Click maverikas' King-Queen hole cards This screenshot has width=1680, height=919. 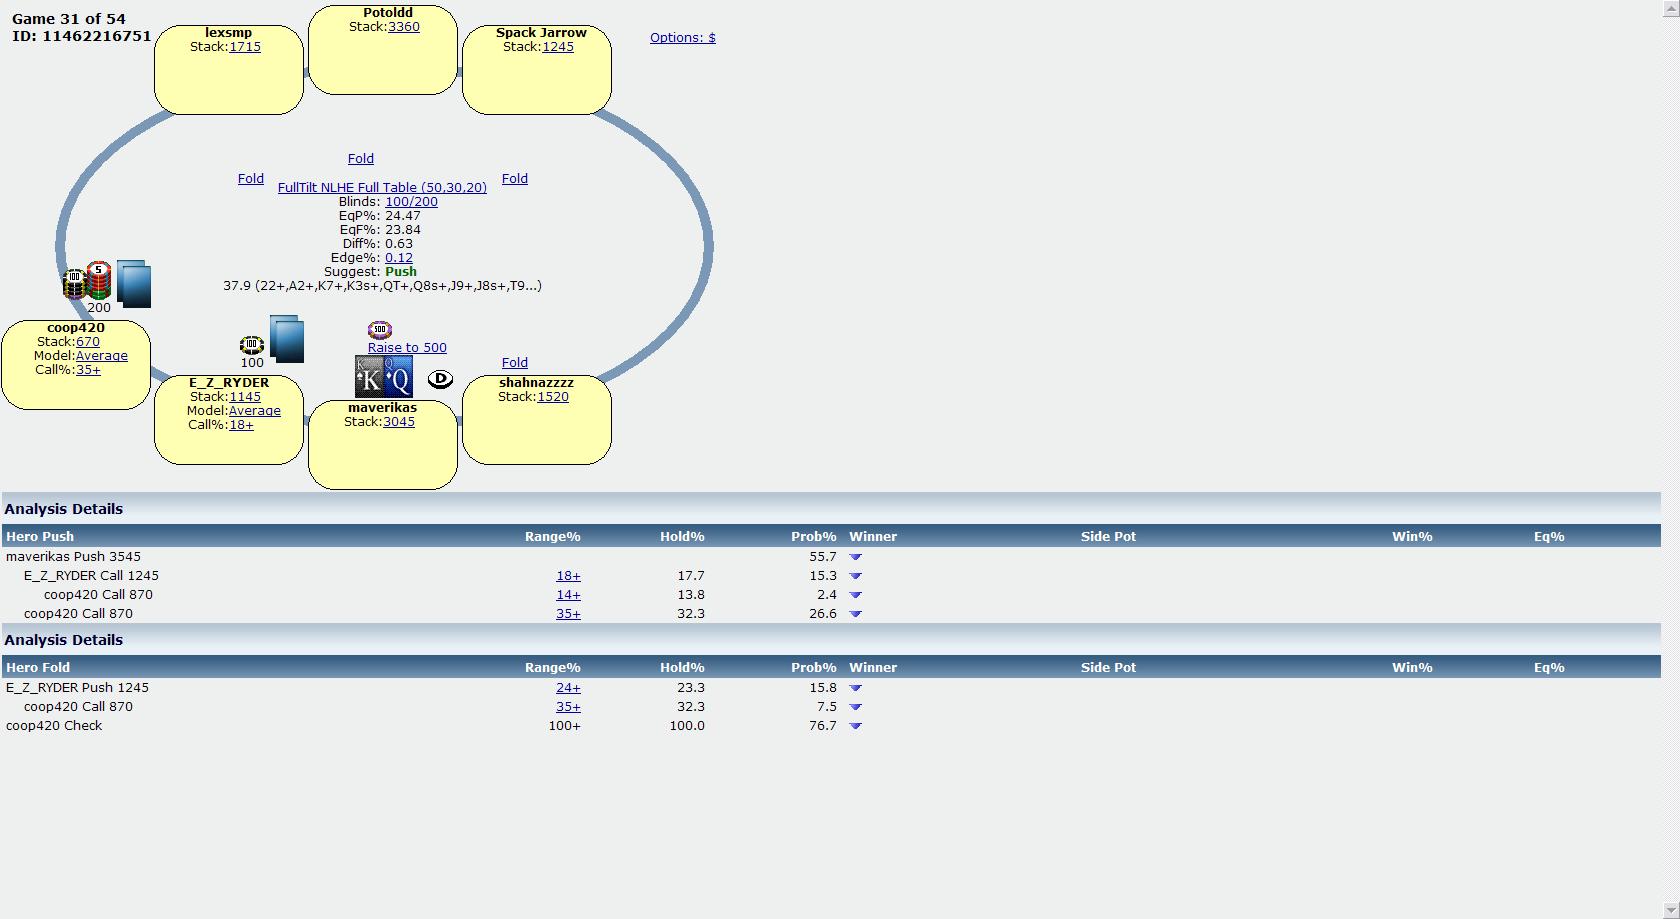click(384, 377)
